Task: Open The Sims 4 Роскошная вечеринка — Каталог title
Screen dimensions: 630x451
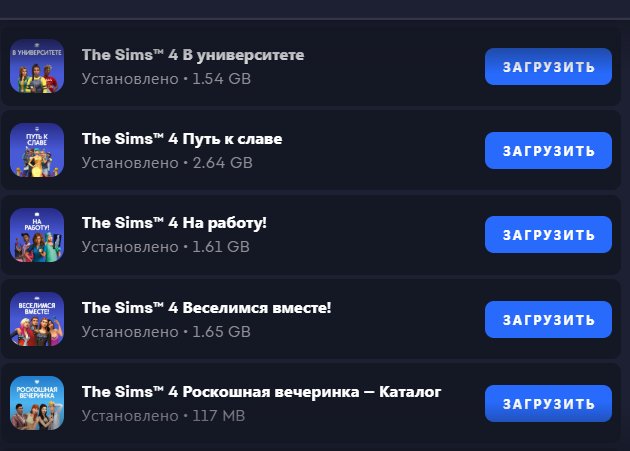Action: tap(262, 392)
